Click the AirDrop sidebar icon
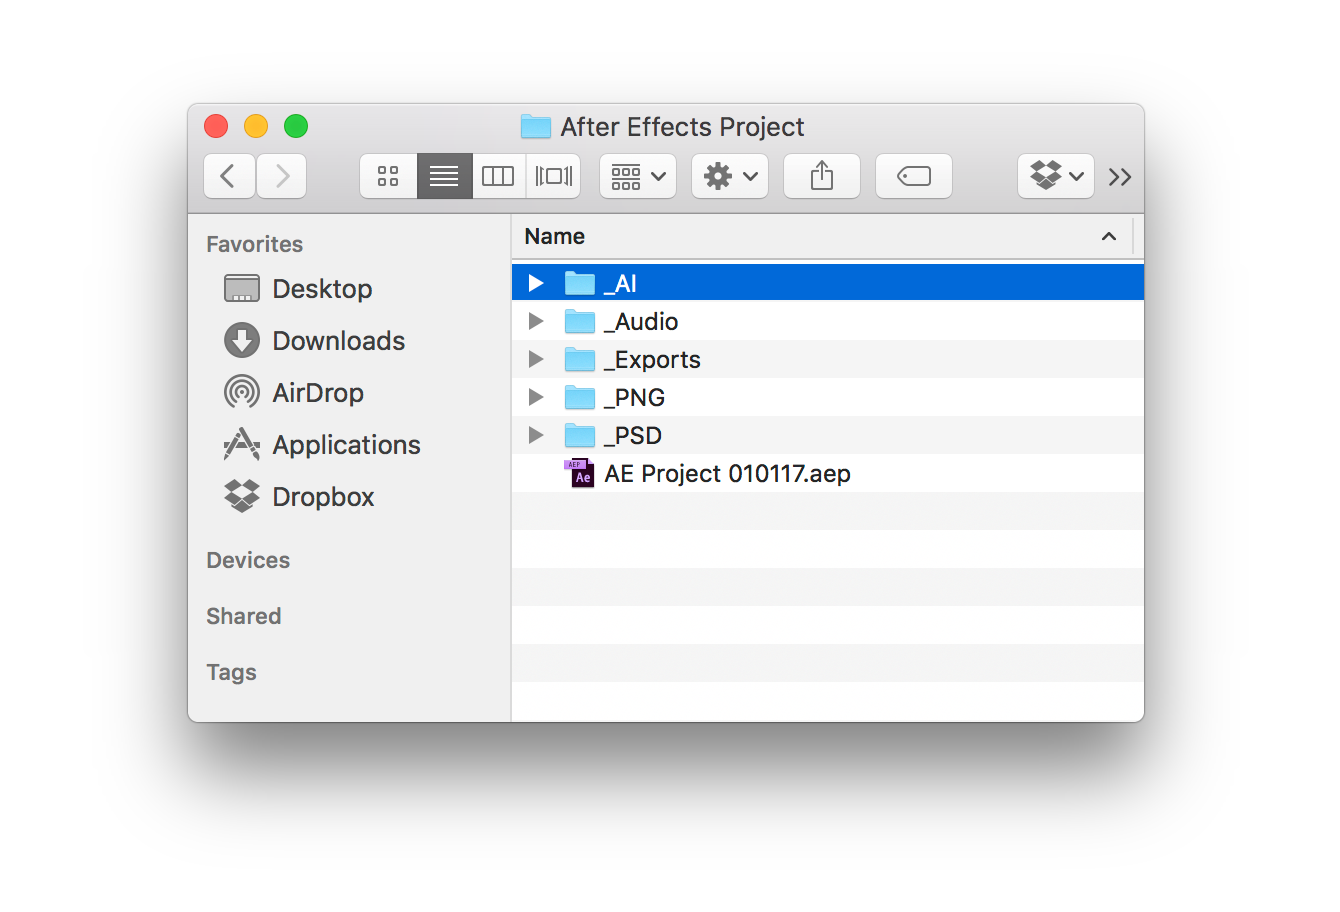This screenshot has width=1340, height=912. point(242,393)
